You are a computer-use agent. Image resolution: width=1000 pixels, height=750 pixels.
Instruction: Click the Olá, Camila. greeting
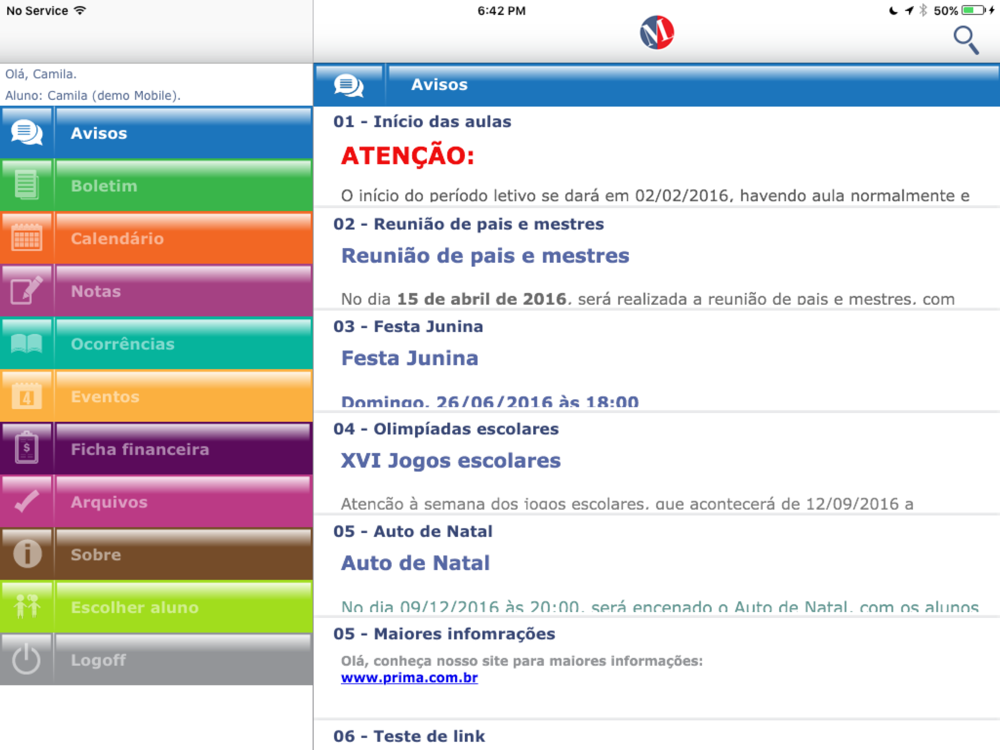point(41,74)
